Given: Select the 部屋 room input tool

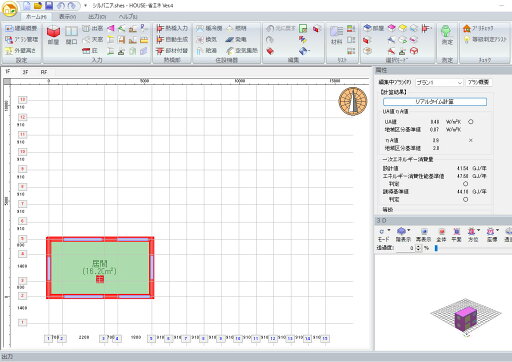Looking at the screenshot, I should pos(53,35).
